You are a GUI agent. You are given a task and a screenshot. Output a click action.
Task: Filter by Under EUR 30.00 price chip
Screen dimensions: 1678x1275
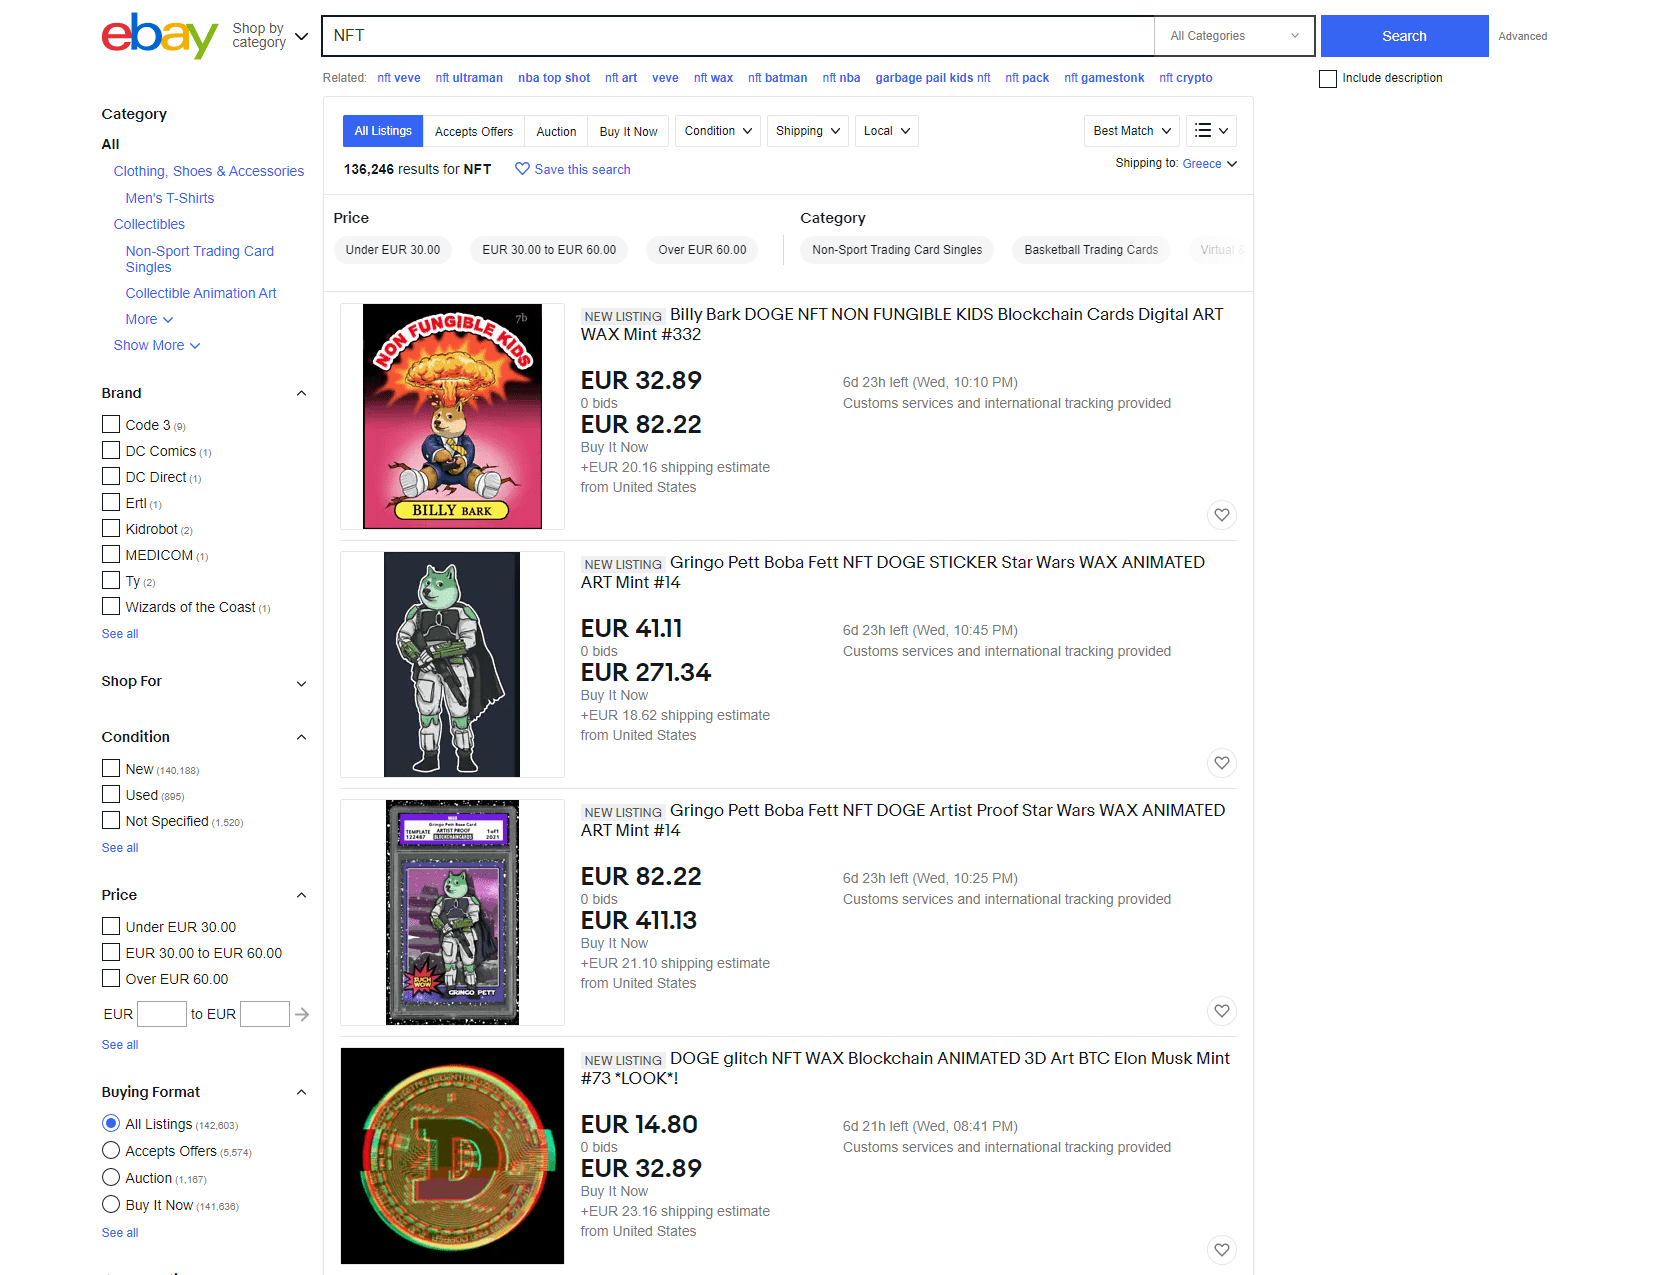coord(393,250)
